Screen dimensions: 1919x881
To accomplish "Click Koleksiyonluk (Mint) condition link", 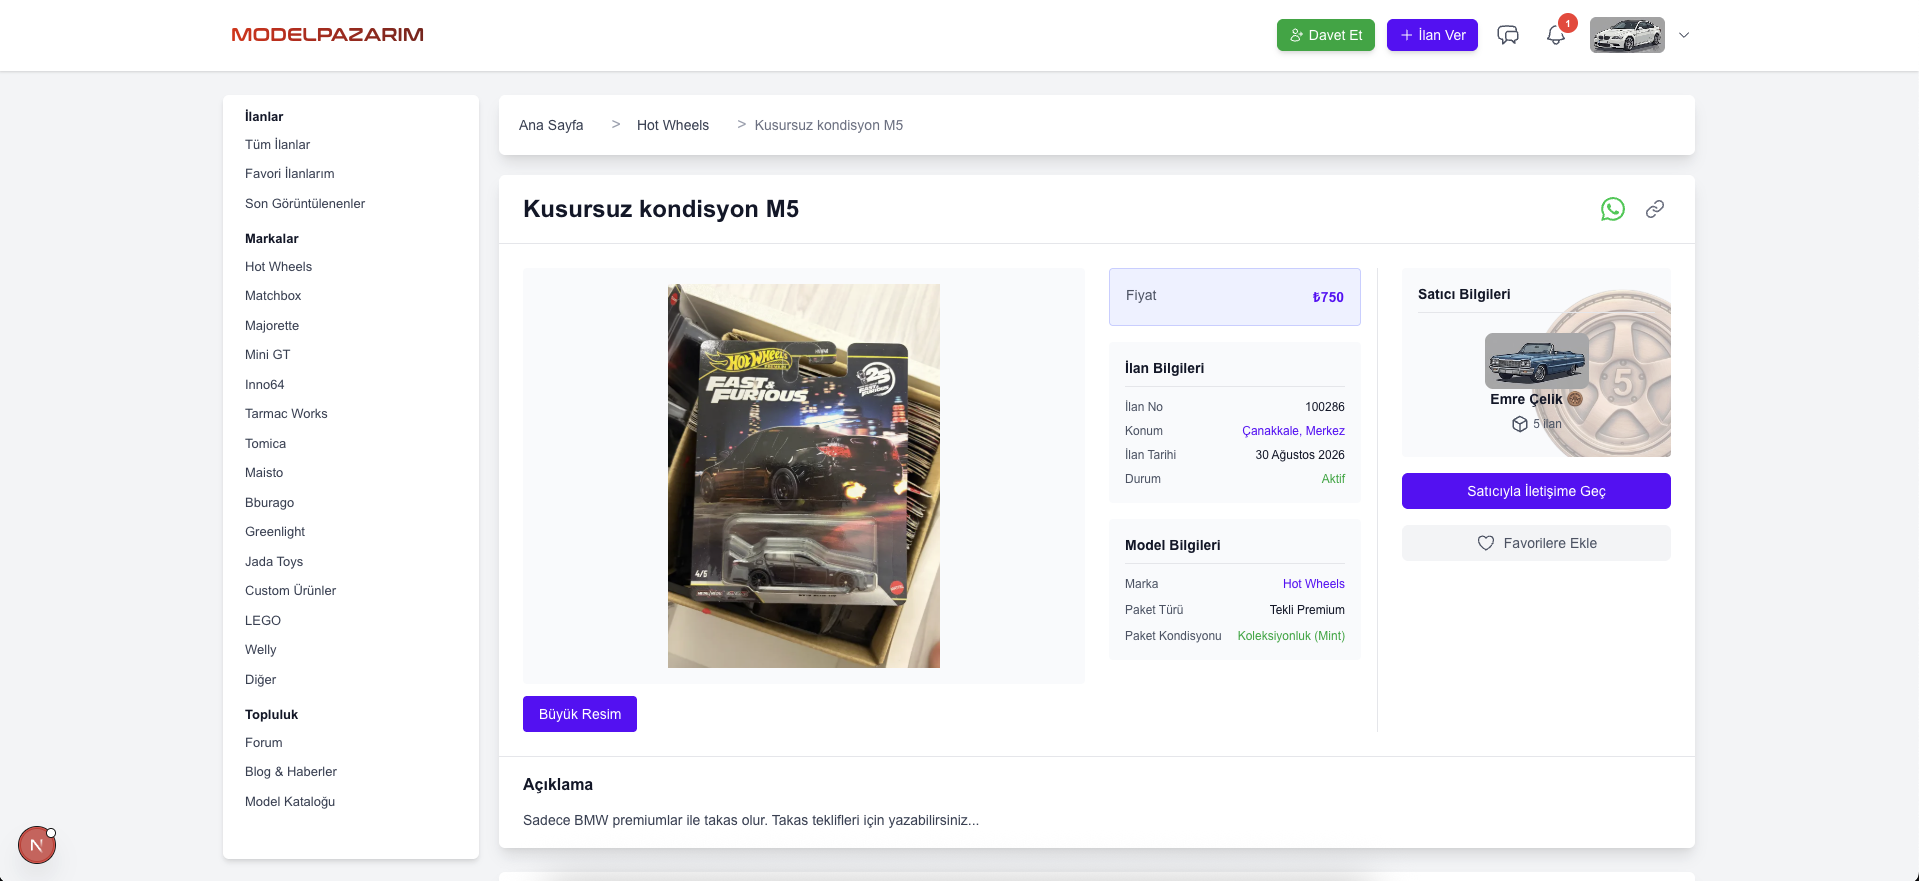I will pyautogui.click(x=1291, y=636).
